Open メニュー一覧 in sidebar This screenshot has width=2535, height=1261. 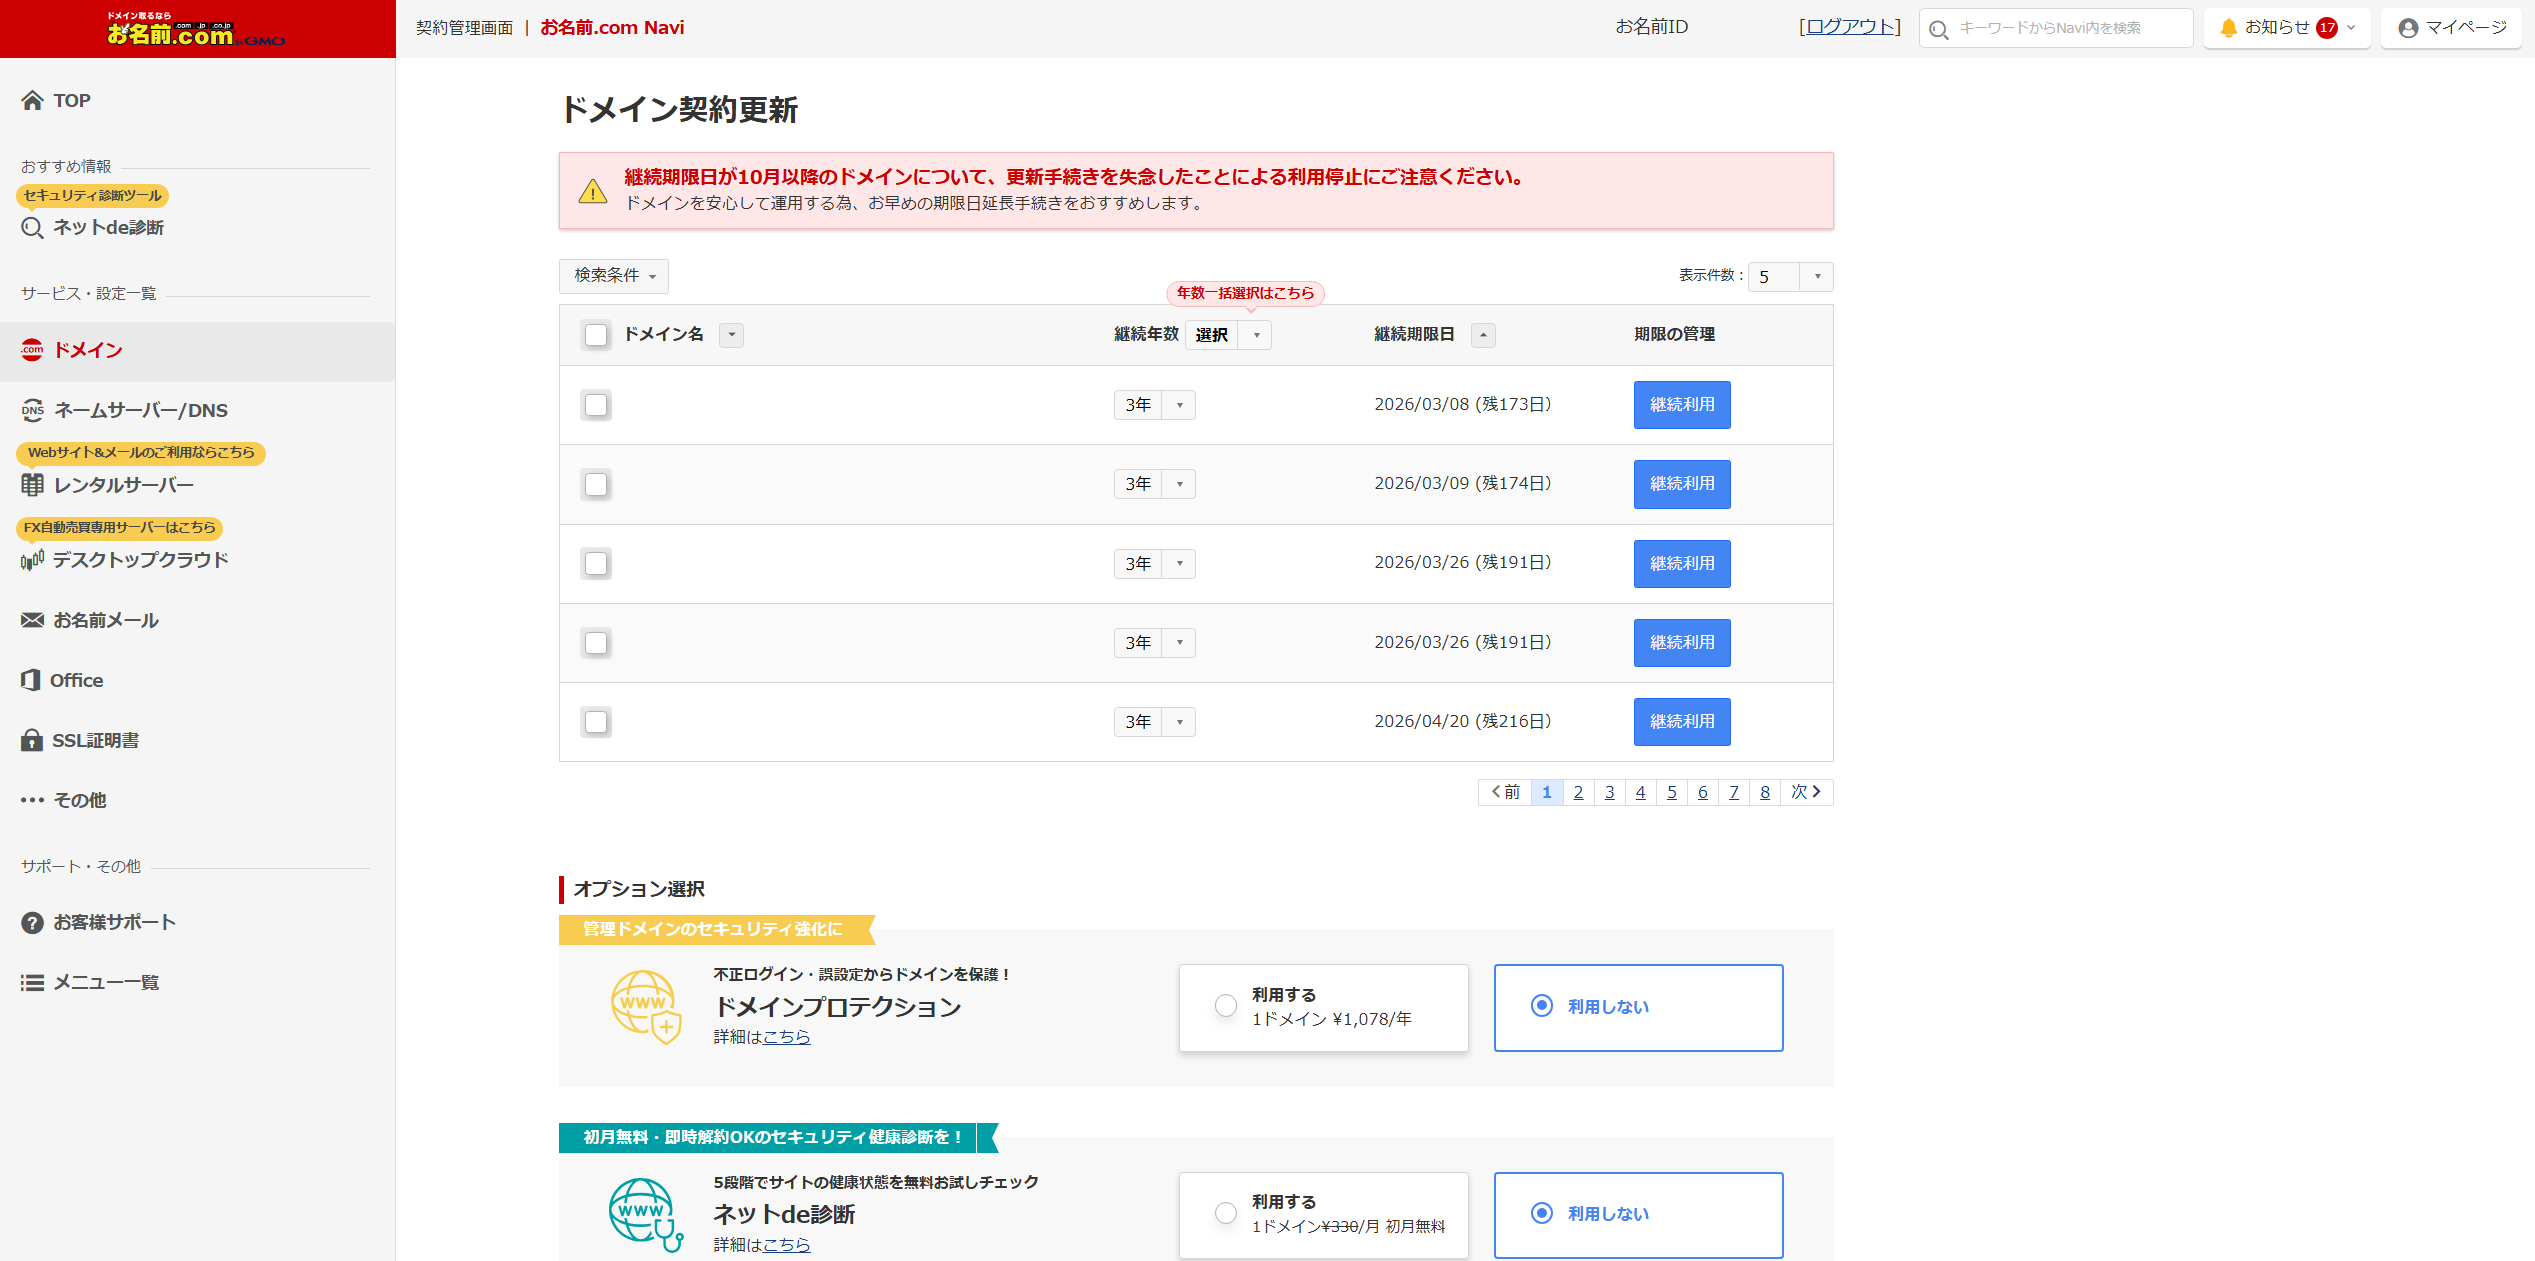[x=106, y=982]
